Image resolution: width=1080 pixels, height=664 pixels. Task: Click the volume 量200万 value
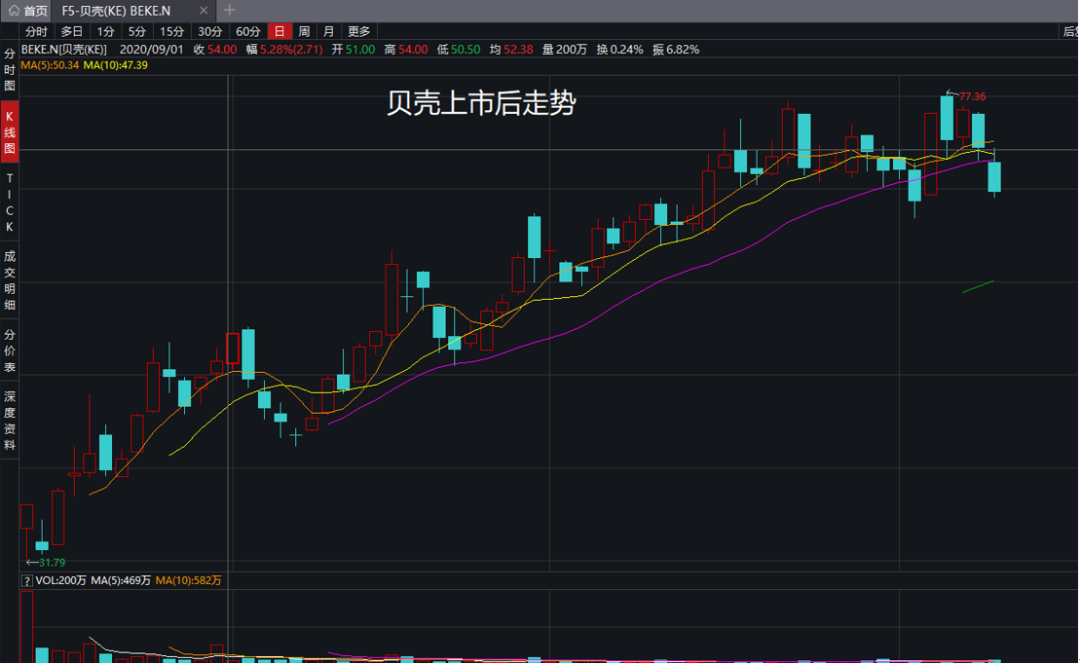(x=565, y=50)
